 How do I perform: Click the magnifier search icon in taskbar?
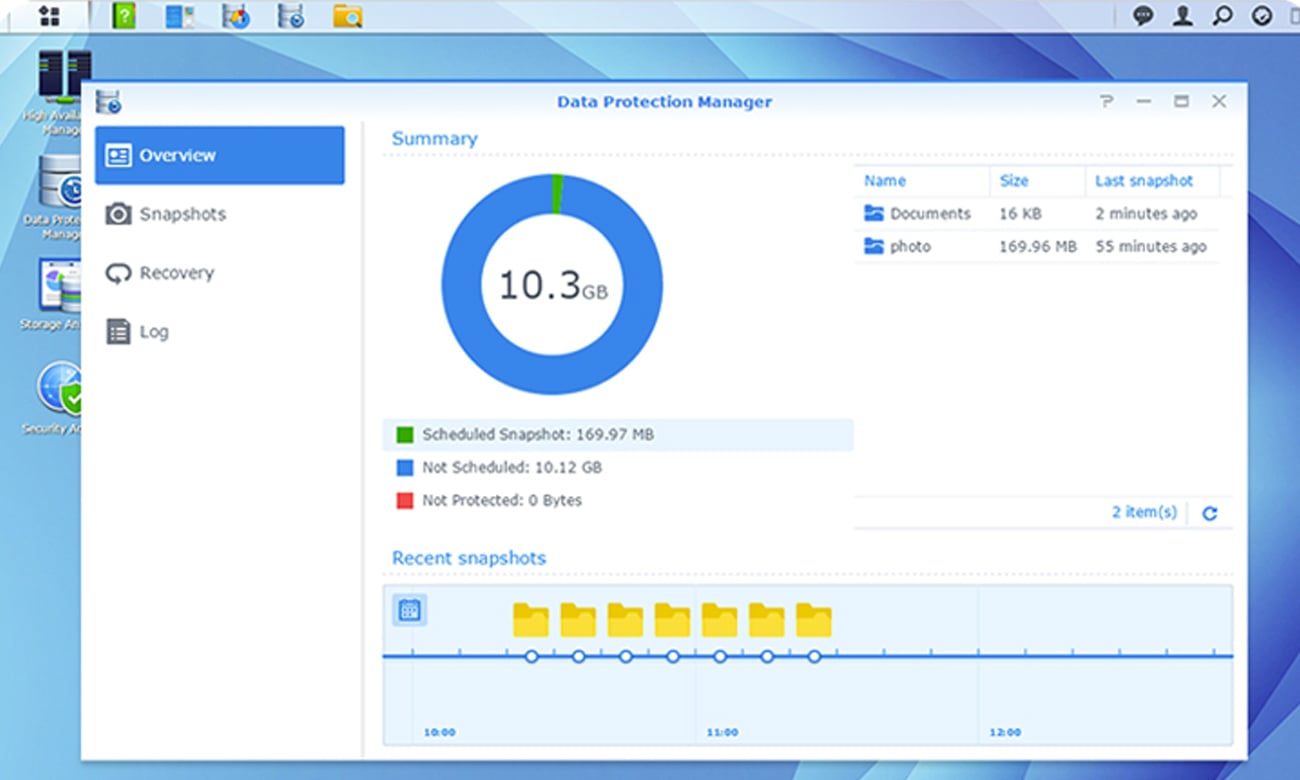(x=1222, y=15)
